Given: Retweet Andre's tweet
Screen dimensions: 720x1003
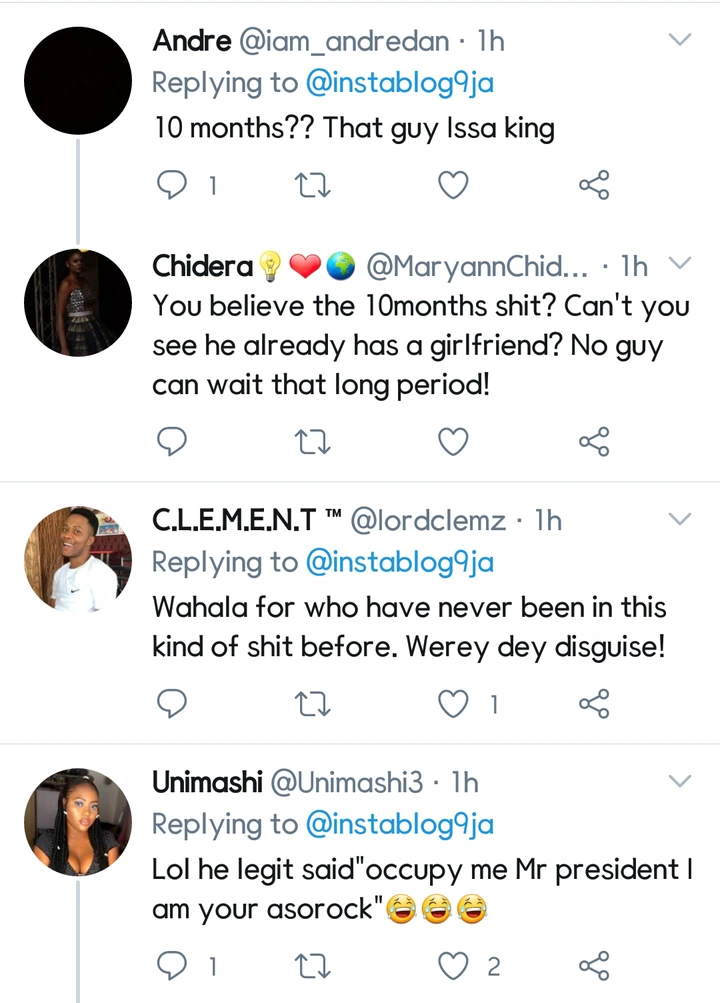Looking at the screenshot, I should [x=315, y=185].
